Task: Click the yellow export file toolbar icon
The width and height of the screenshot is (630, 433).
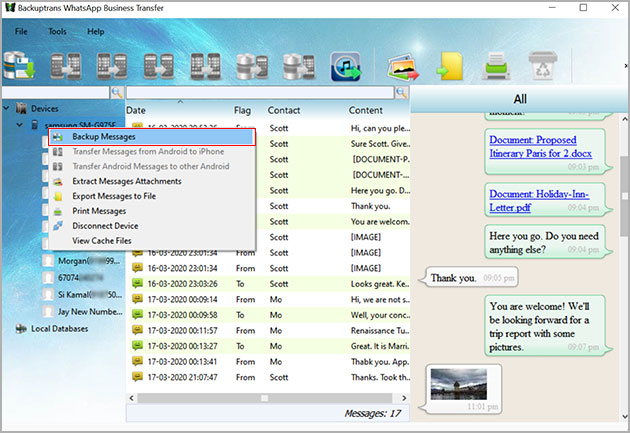Action: click(447, 67)
